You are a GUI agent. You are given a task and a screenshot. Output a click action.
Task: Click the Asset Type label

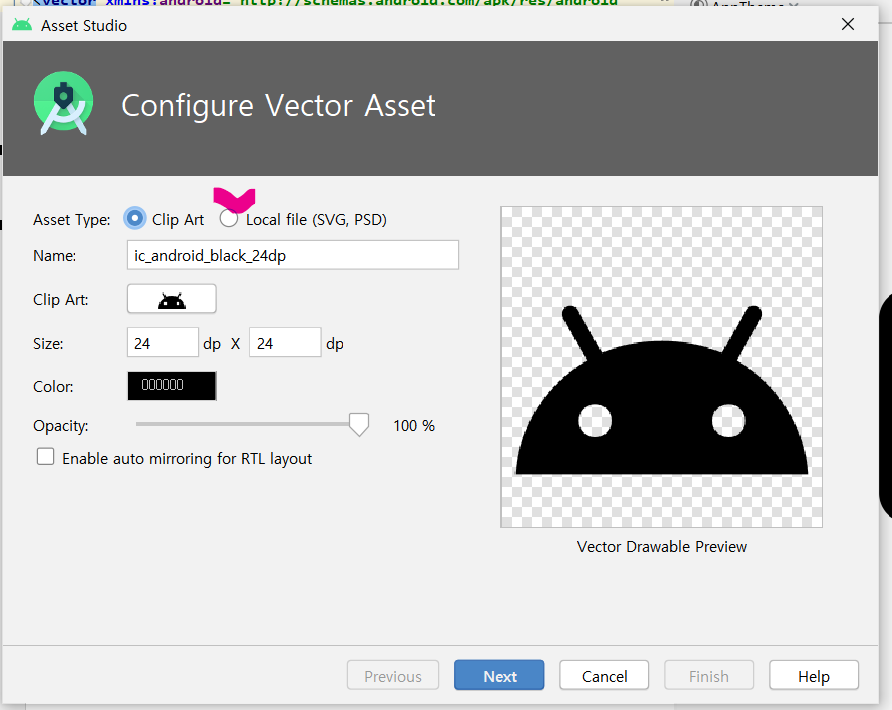(x=72, y=220)
